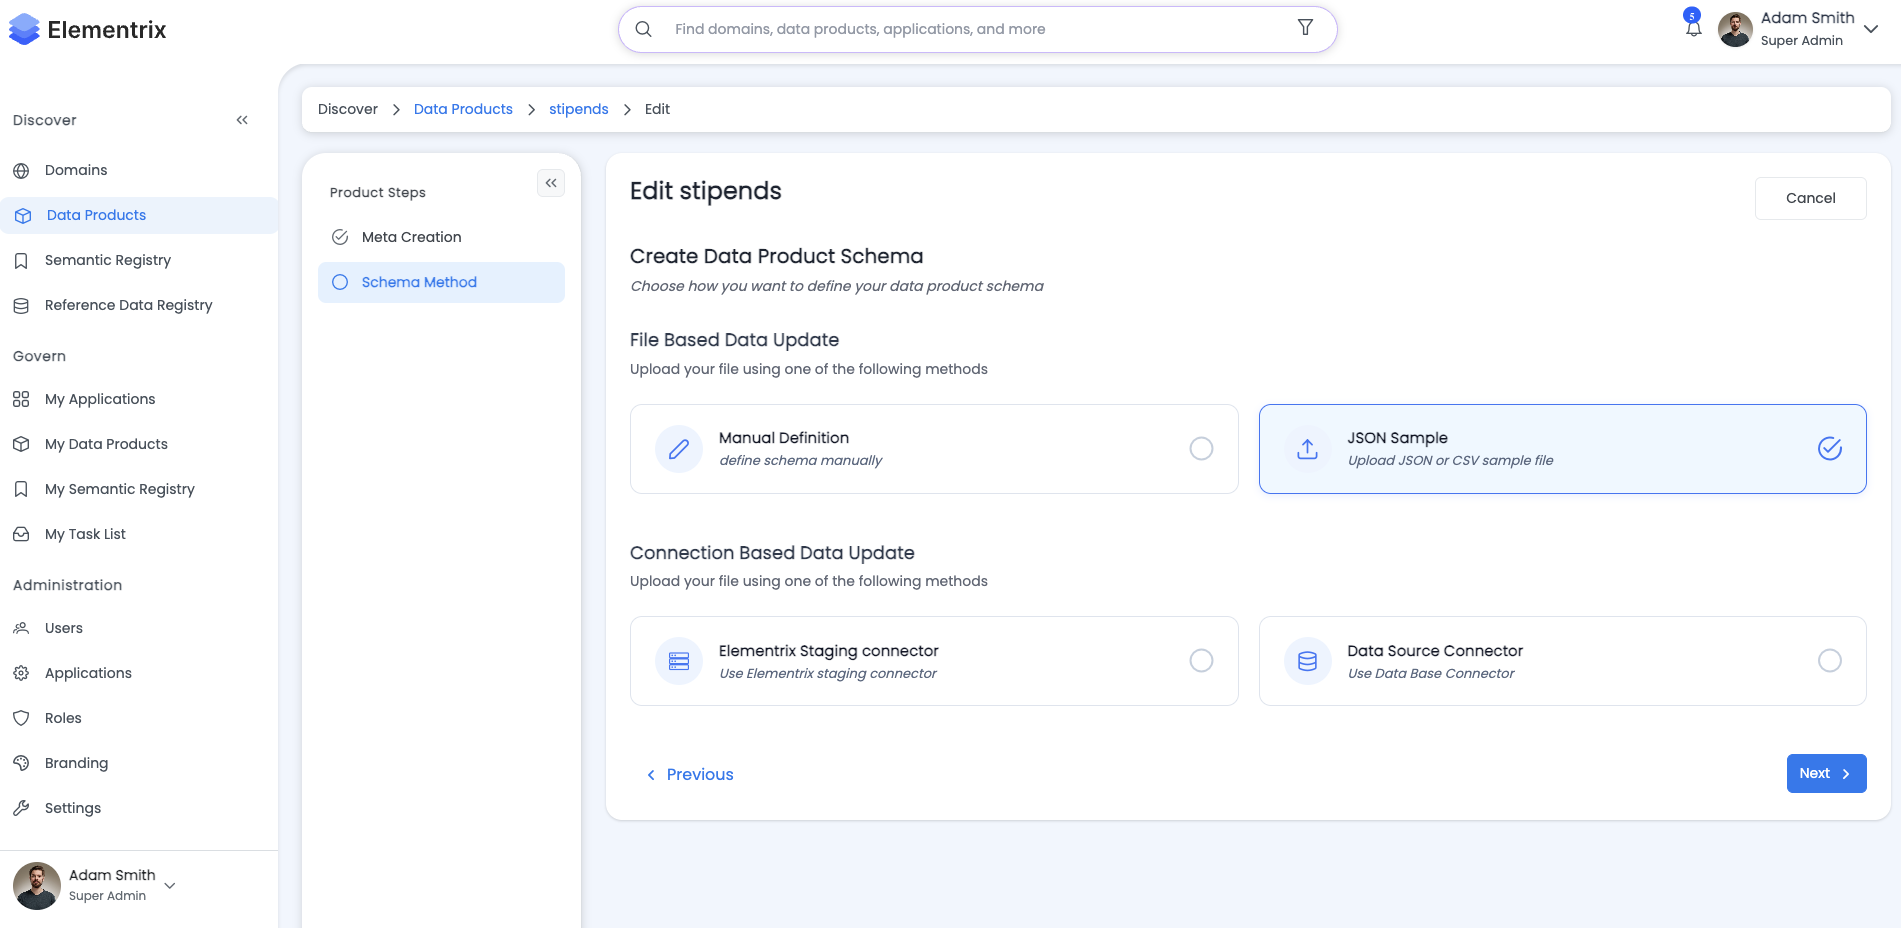Click the notification bell icon

click(1693, 28)
